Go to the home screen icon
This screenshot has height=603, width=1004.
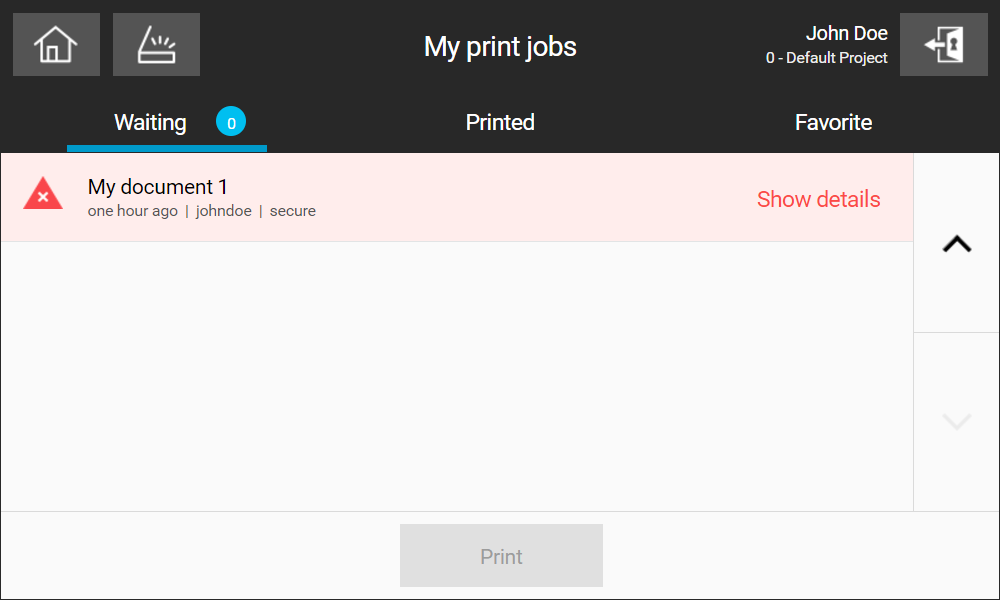[x=56, y=45]
